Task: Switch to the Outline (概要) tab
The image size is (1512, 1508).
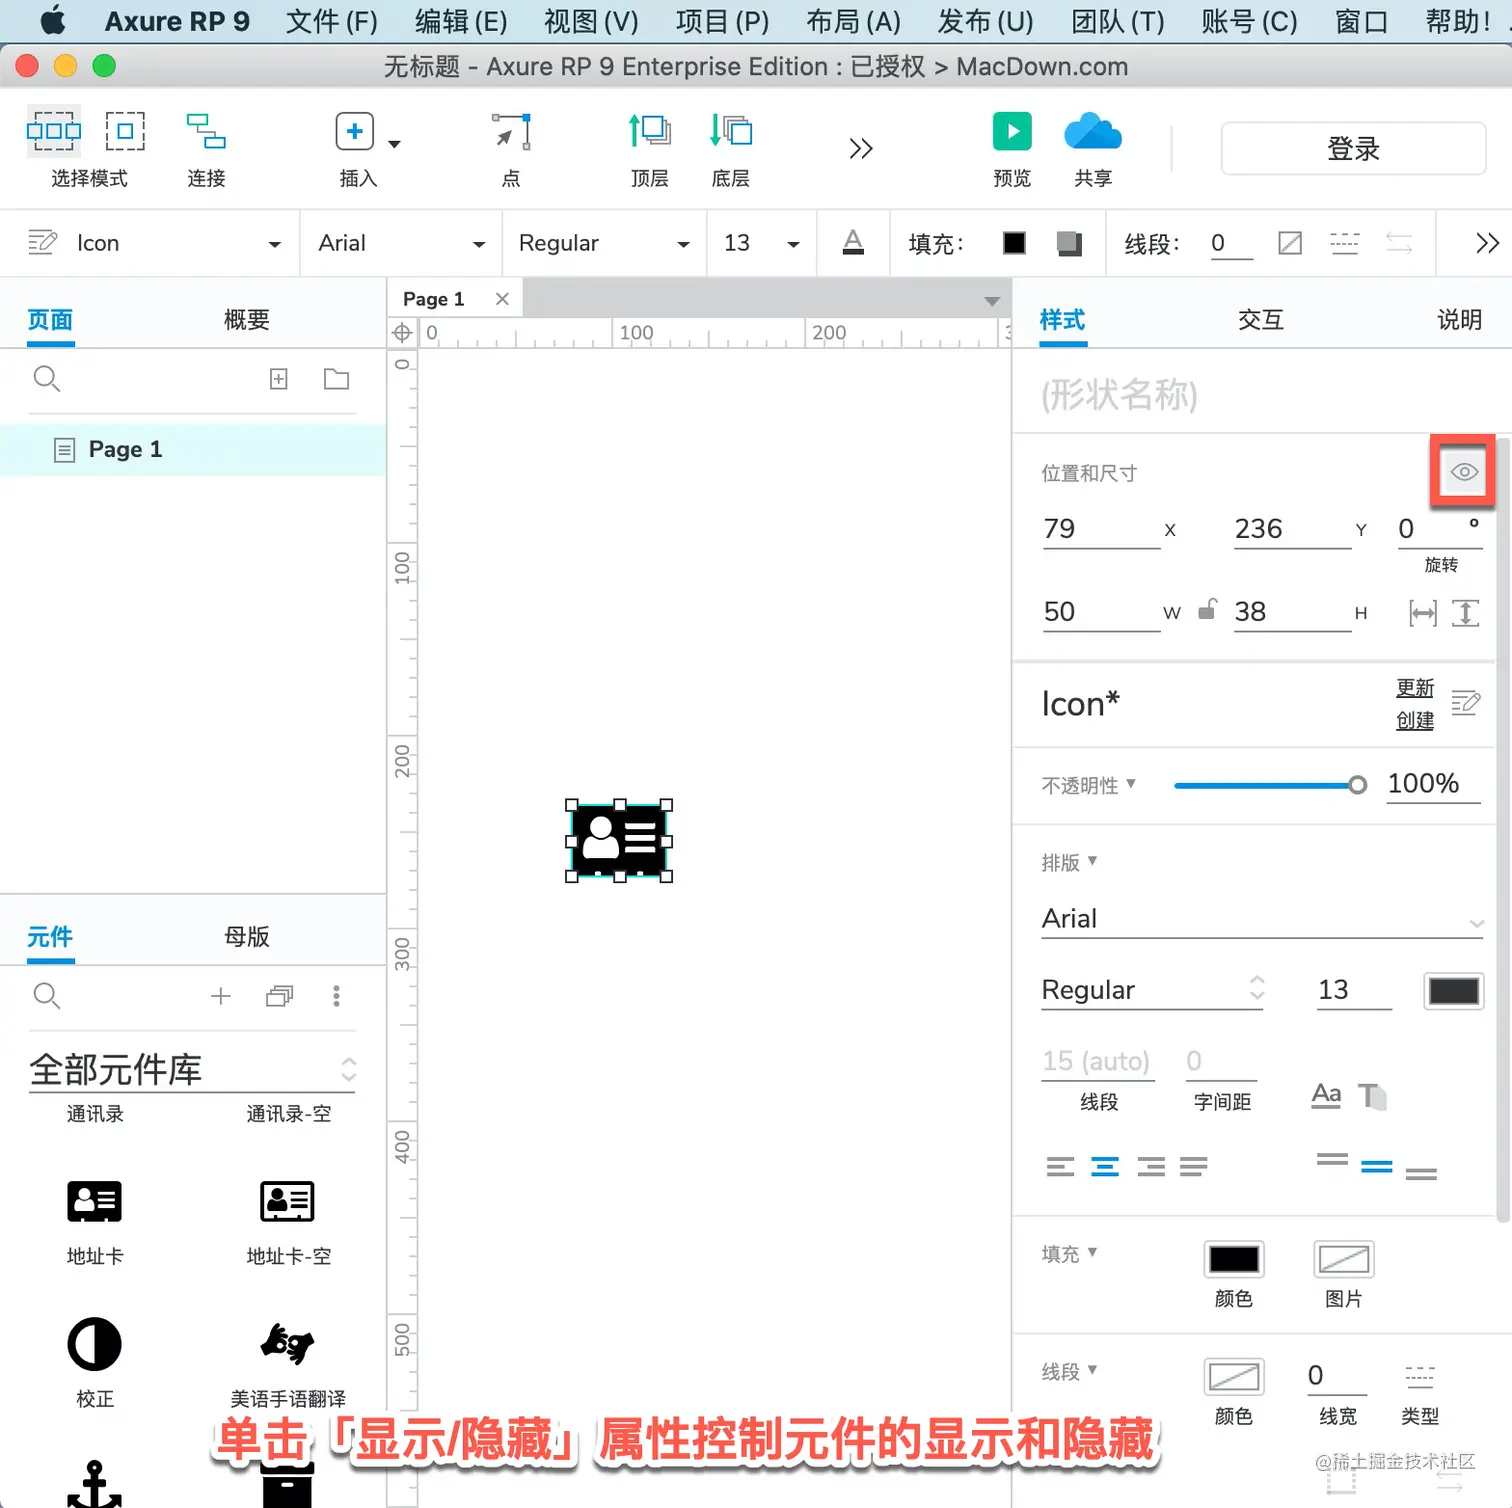Action: pyautogui.click(x=247, y=320)
